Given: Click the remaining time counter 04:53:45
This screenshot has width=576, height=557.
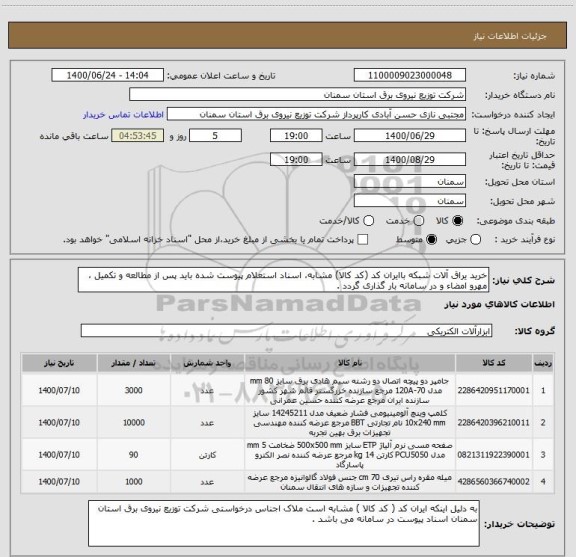Looking at the screenshot, I should (x=138, y=136).
